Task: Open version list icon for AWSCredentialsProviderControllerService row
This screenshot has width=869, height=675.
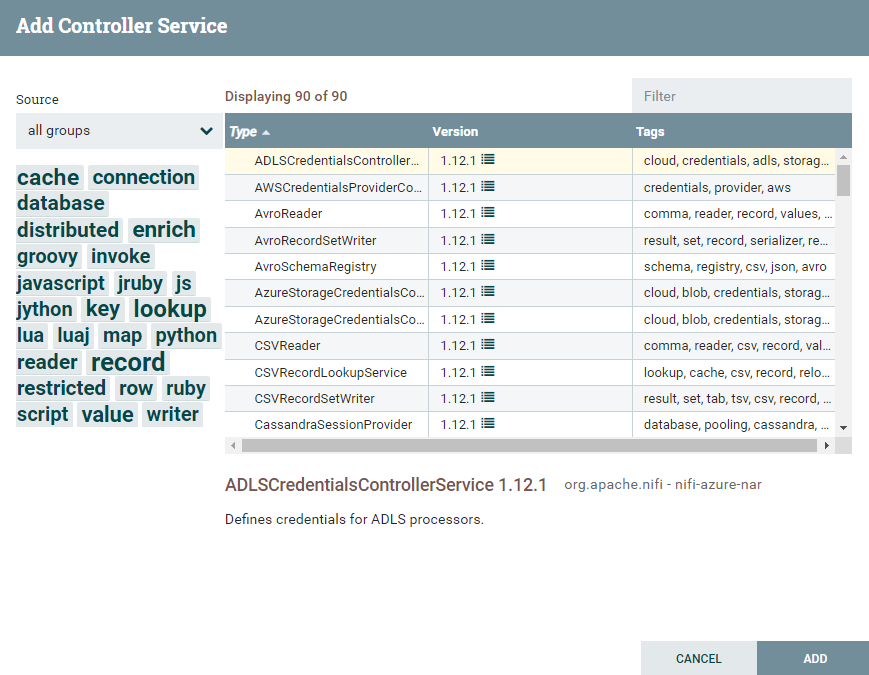Action: [488, 186]
